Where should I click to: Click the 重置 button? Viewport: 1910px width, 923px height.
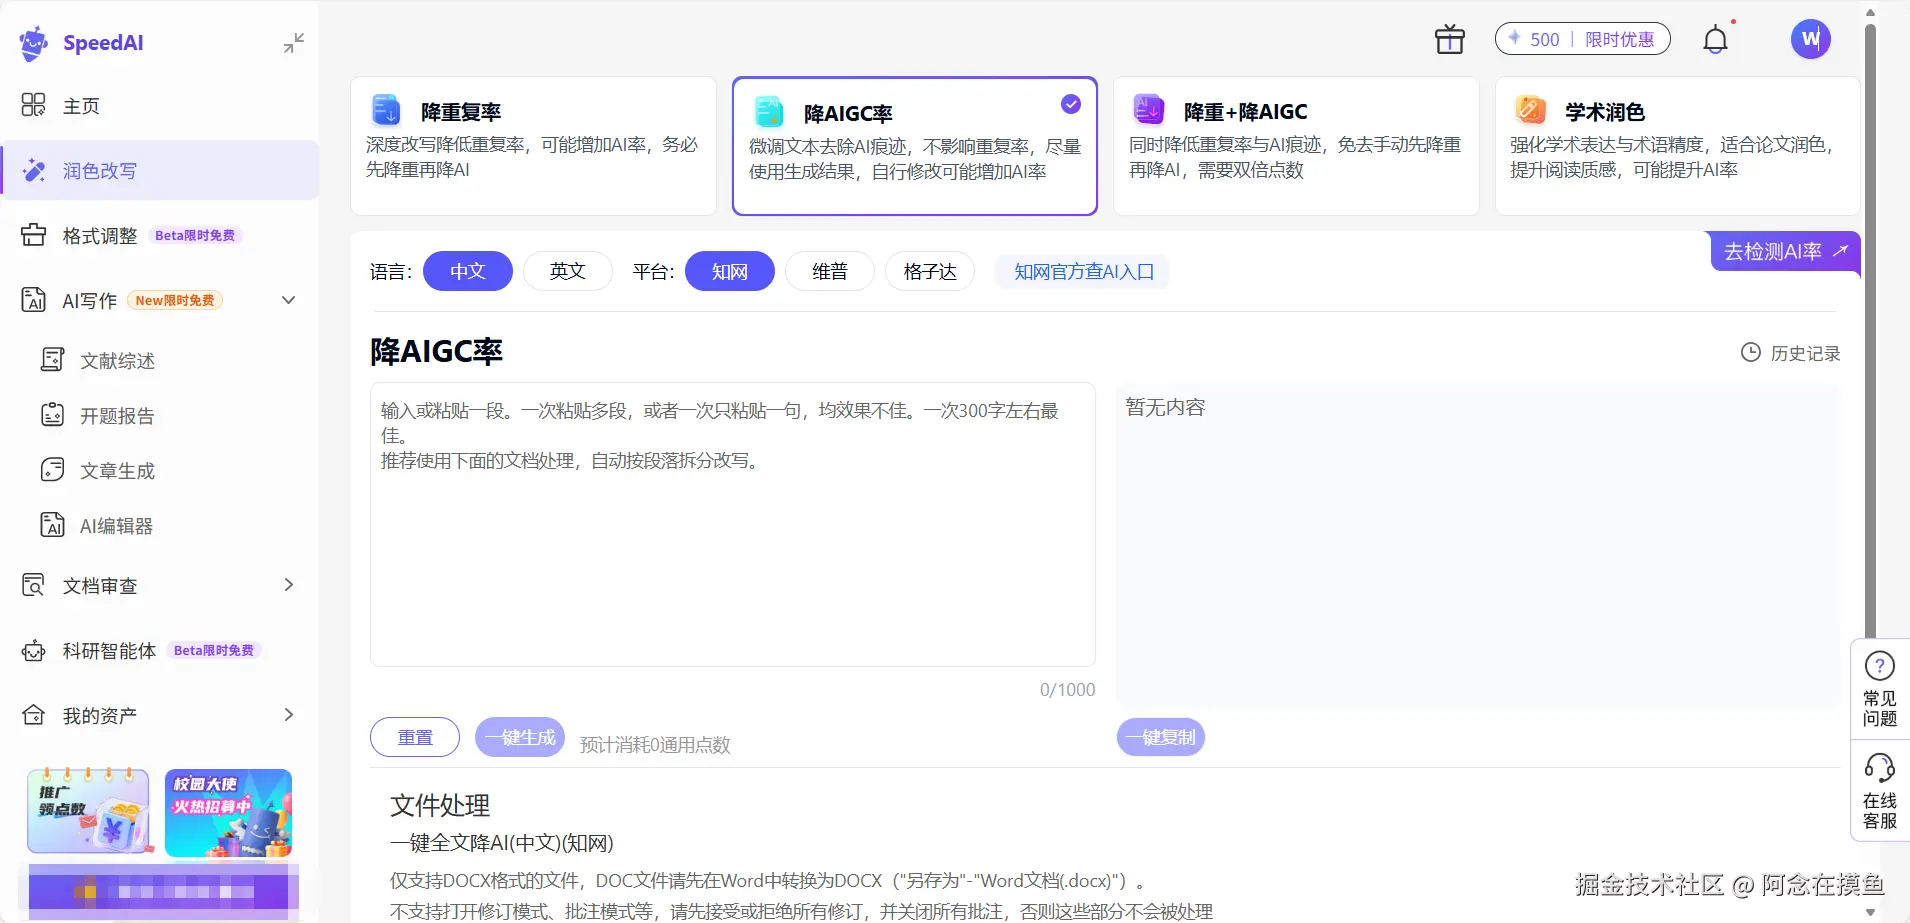click(x=415, y=737)
